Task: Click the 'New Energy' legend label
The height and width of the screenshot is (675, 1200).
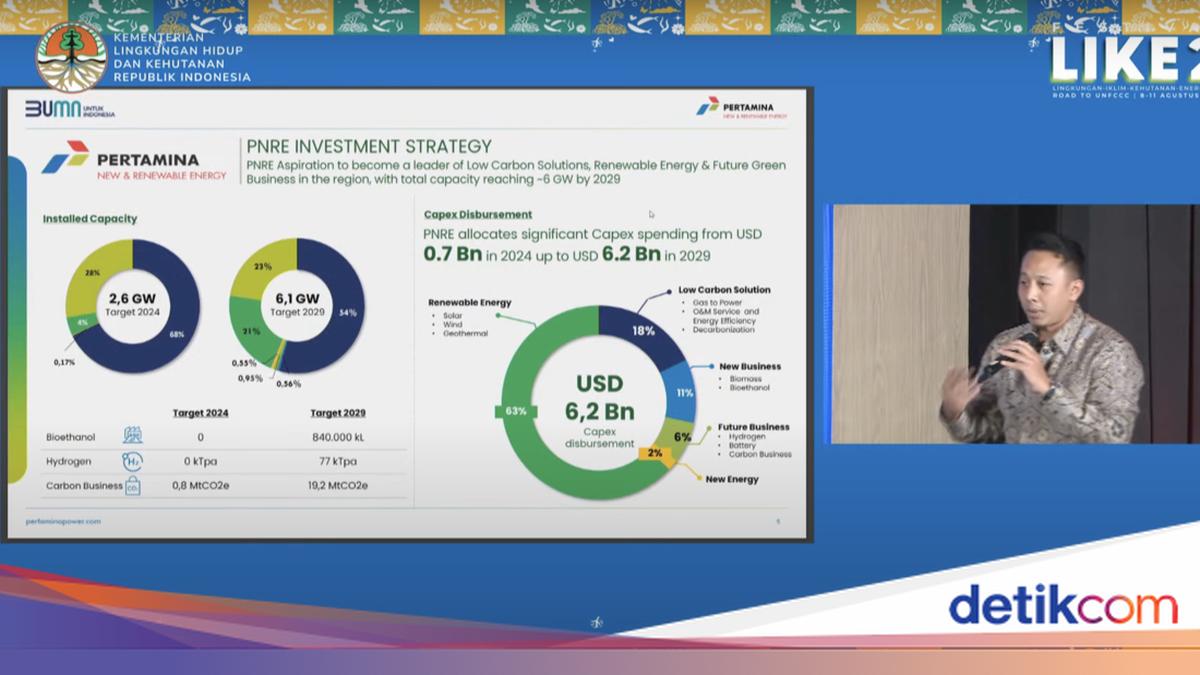Action: coord(732,479)
